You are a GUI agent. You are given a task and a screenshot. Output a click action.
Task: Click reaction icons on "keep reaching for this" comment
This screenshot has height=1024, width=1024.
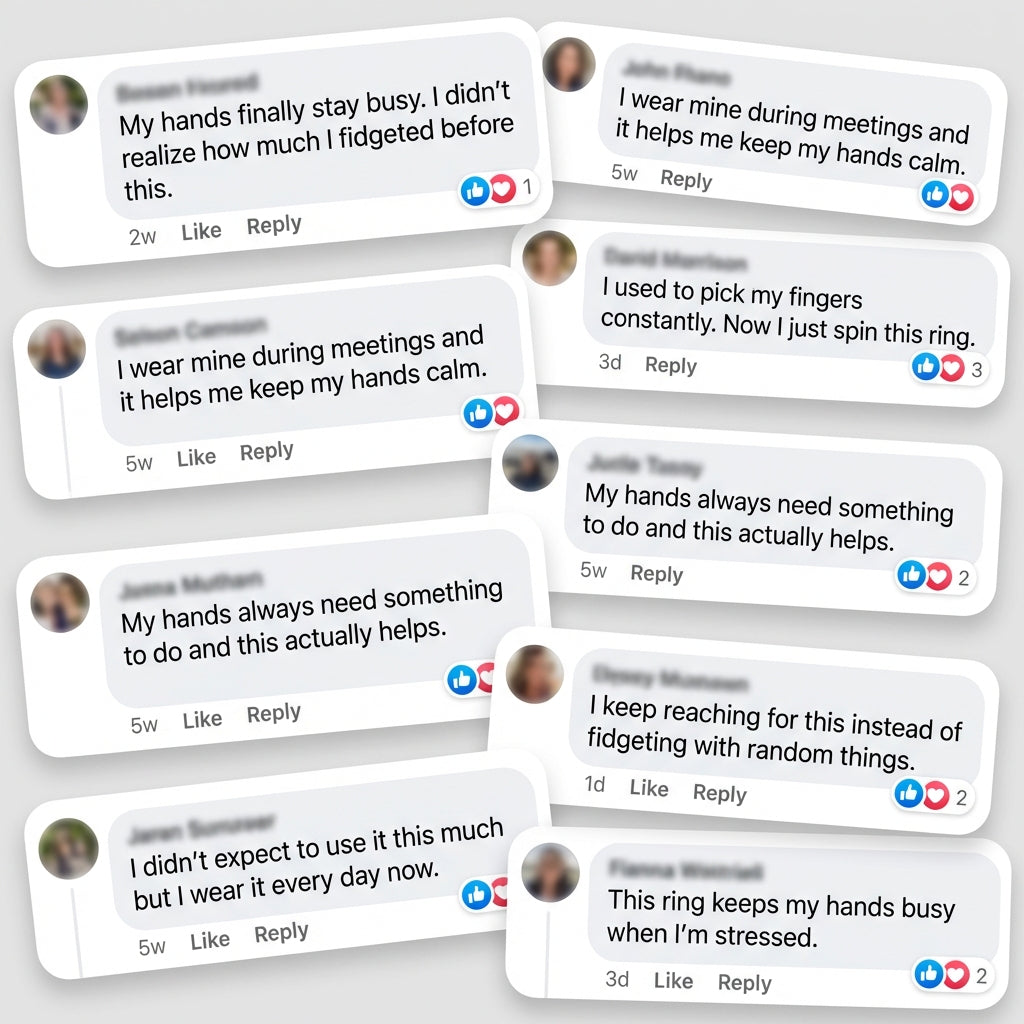pos(922,795)
